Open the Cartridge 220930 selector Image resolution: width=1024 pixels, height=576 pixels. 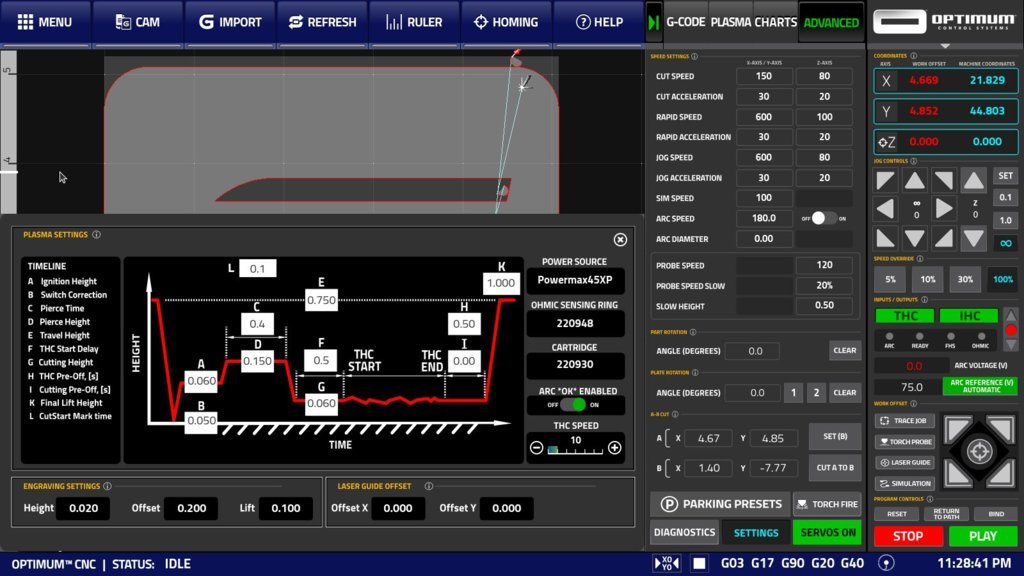575,364
